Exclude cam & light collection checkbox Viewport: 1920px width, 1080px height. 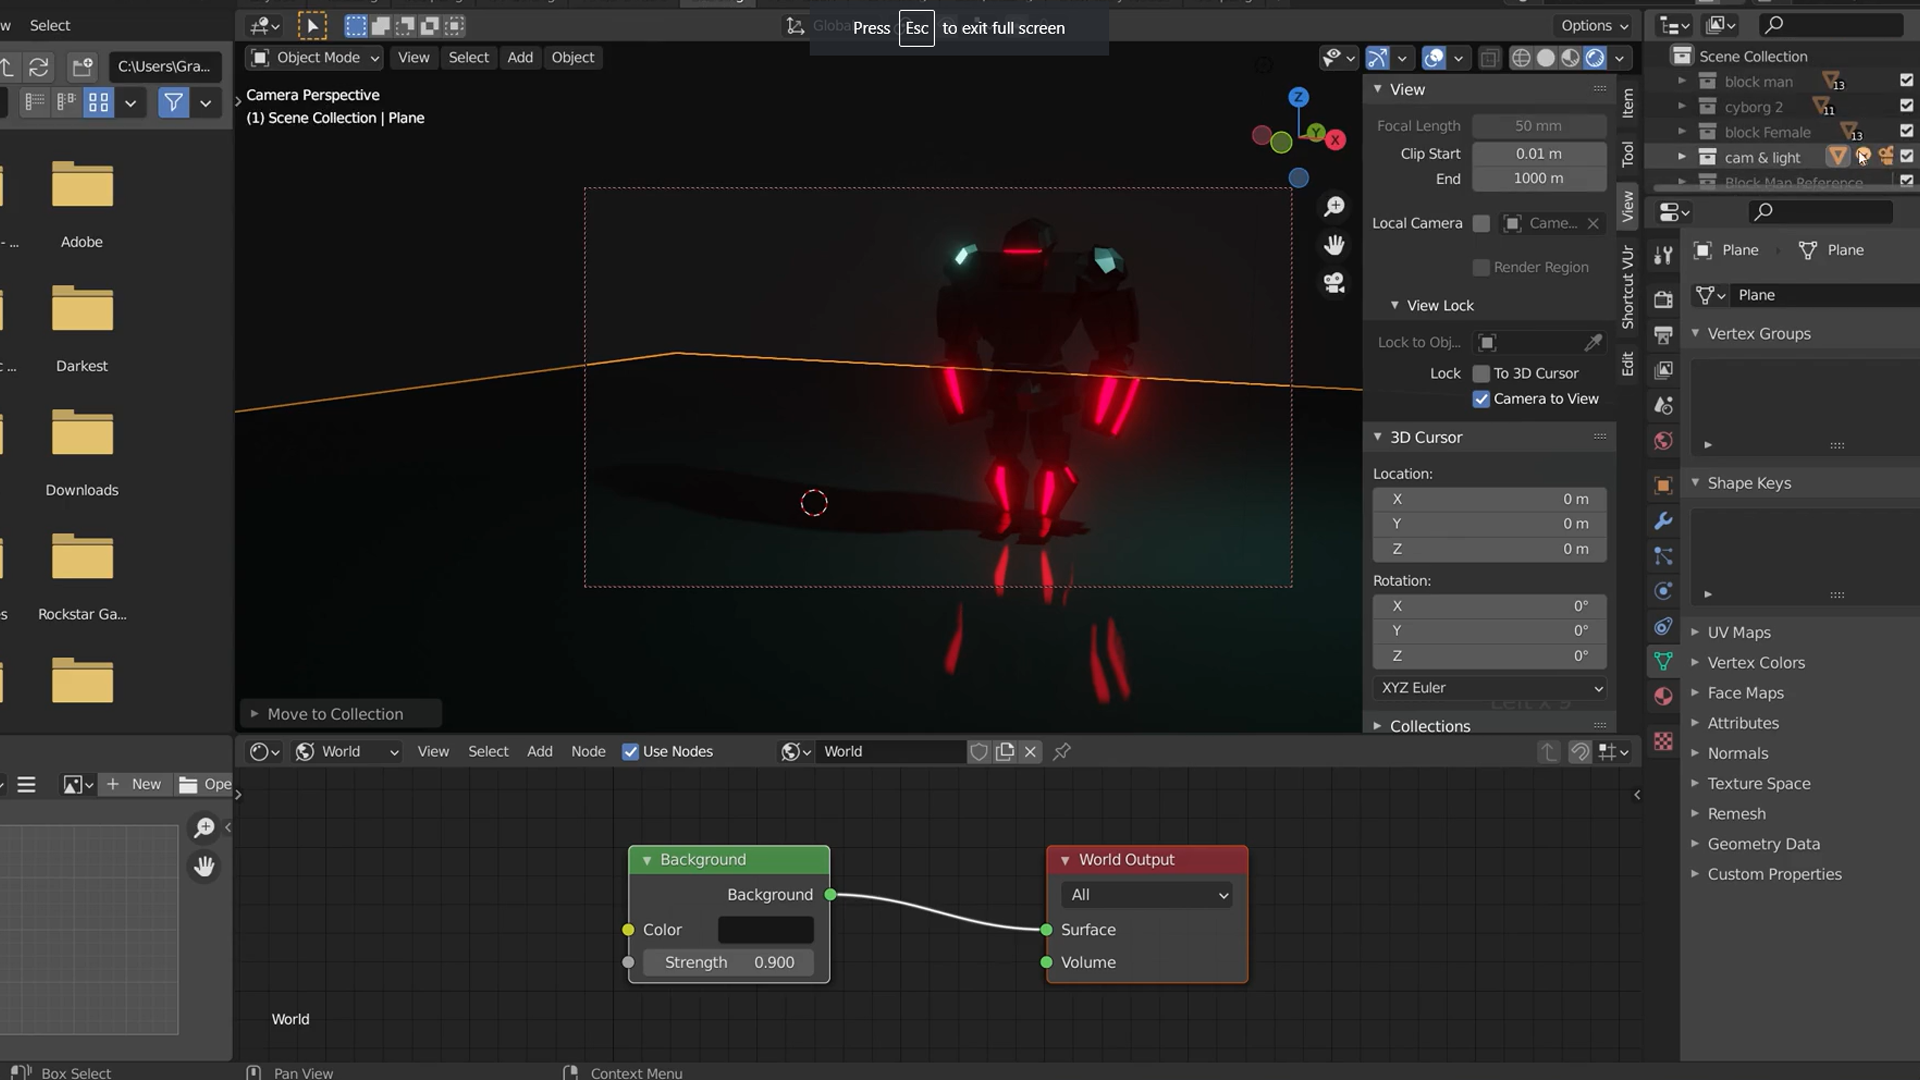click(x=1906, y=156)
